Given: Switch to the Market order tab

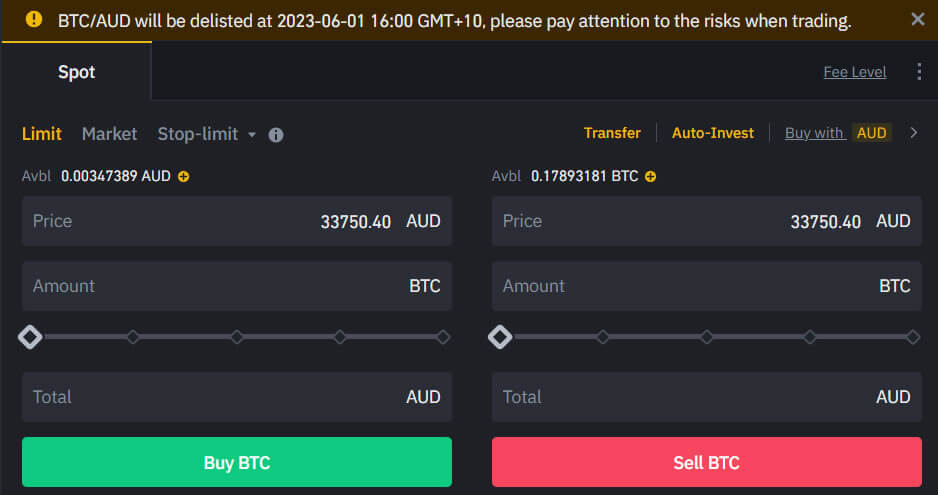Looking at the screenshot, I should (109, 133).
